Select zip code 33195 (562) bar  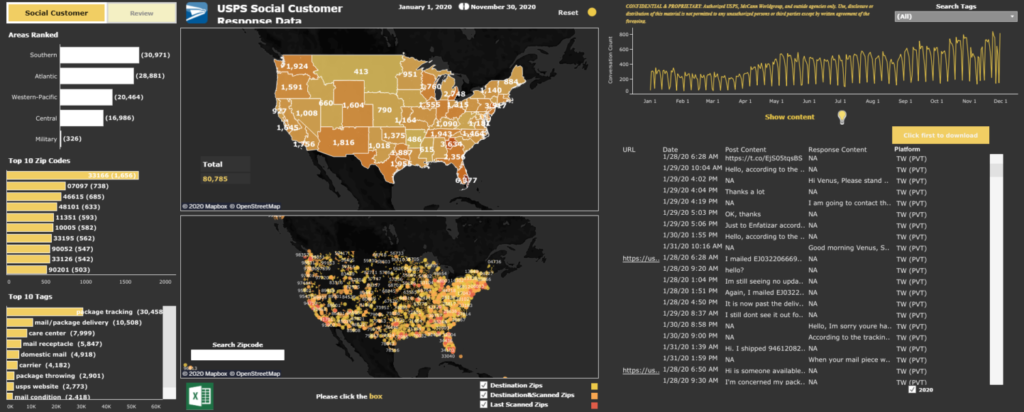[x=29, y=238]
